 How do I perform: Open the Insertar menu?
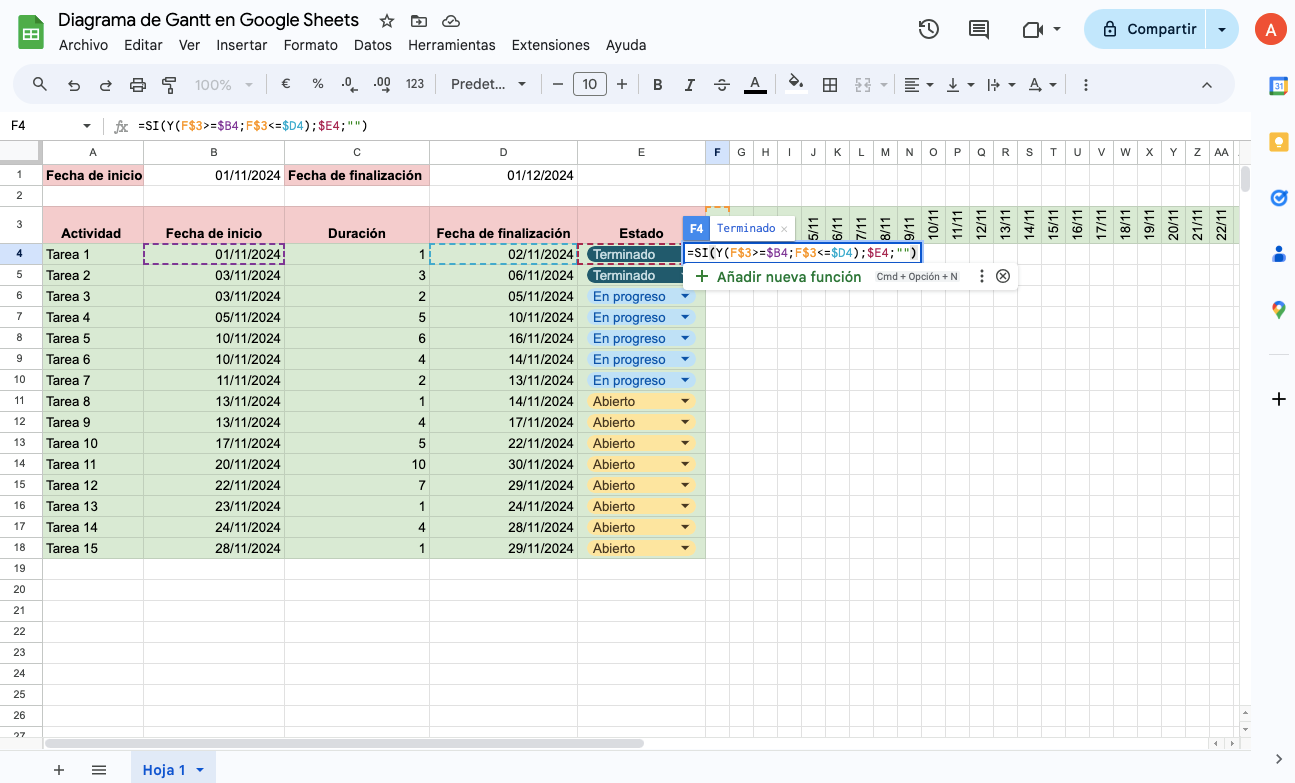241,45
